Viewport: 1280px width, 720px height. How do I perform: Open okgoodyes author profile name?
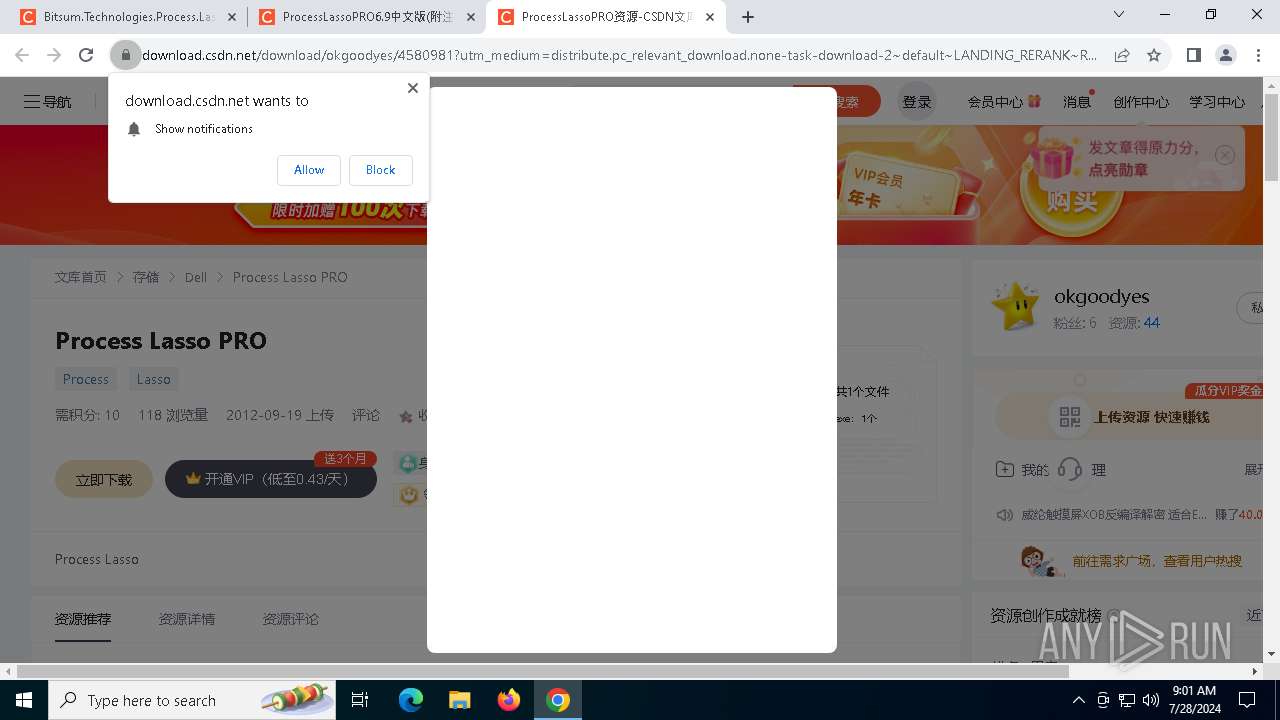click(x=1102, y=297)
